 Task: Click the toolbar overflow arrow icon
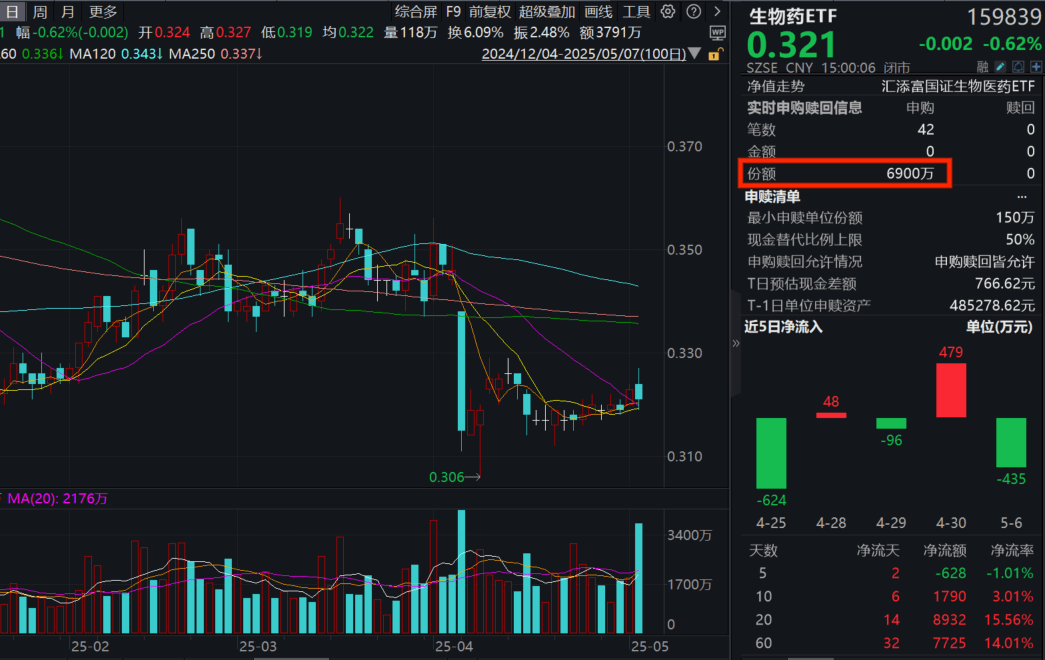[716, 11]
